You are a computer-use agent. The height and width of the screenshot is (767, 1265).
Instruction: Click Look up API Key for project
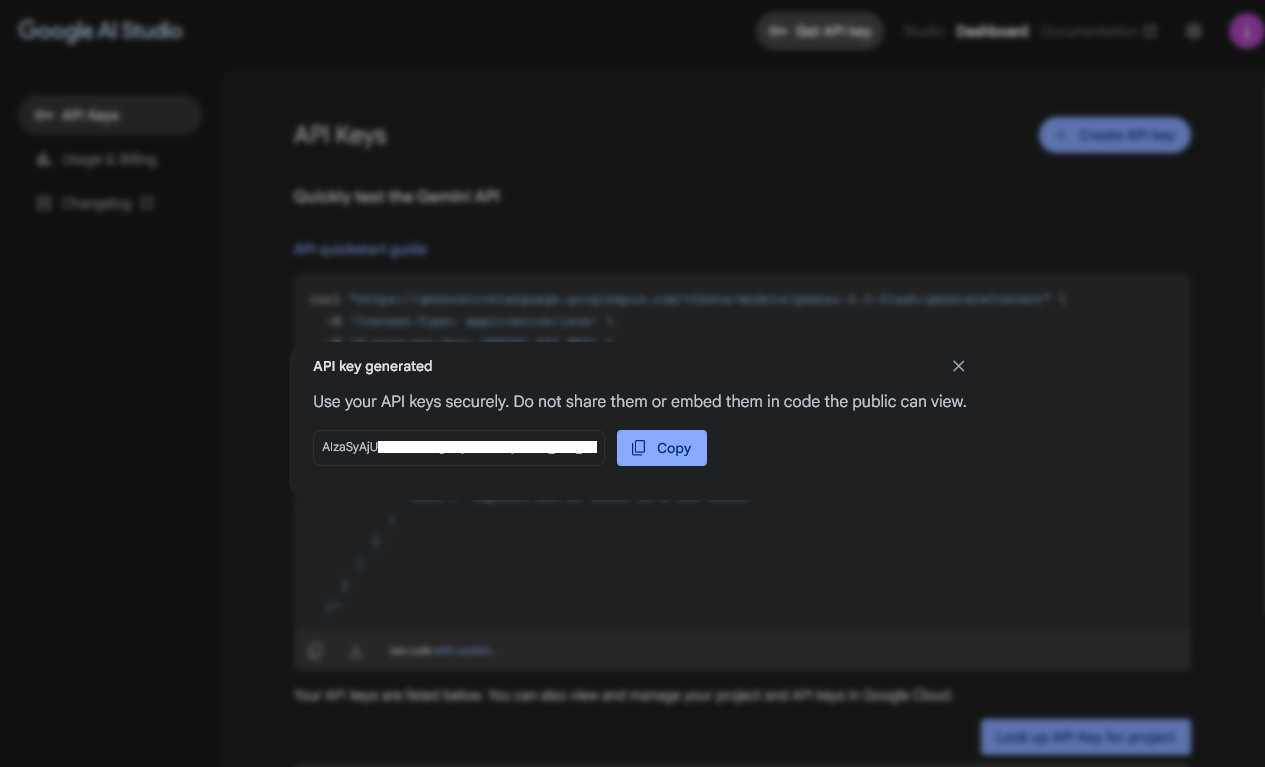click(1085, 738)
